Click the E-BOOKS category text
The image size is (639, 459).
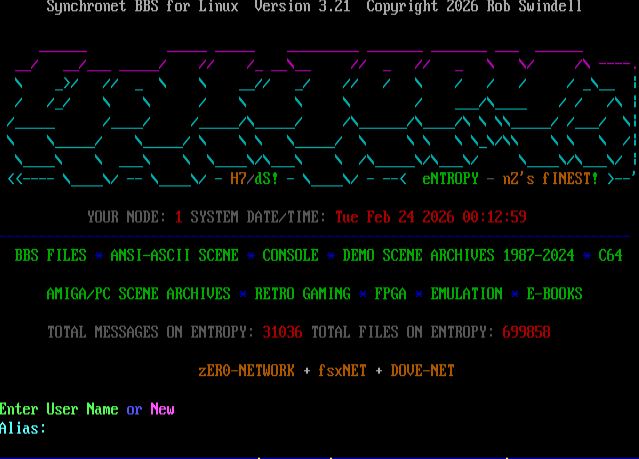click(554, 294)
